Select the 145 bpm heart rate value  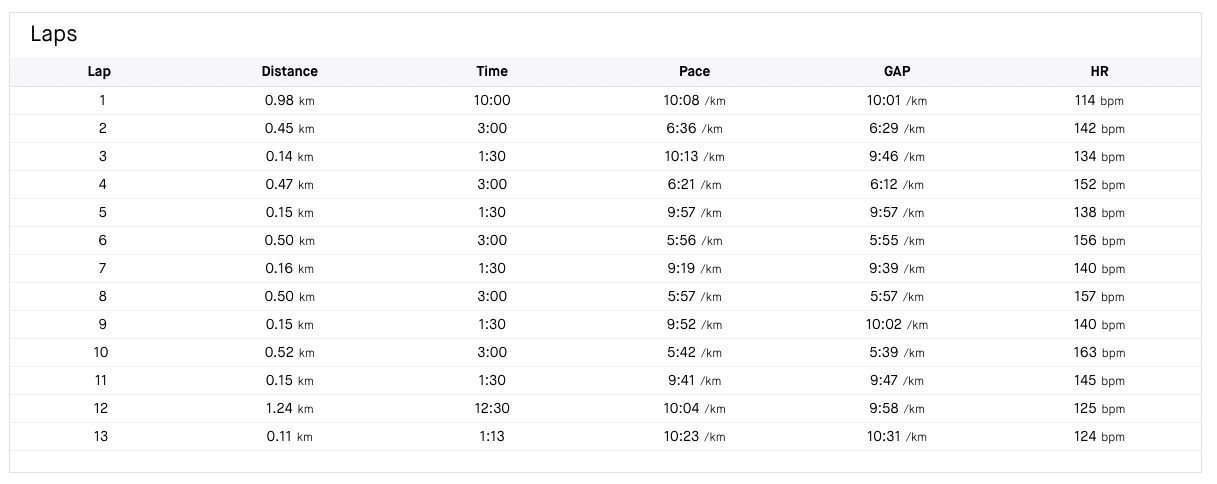pyautogui.click(x=1099, y=381)
